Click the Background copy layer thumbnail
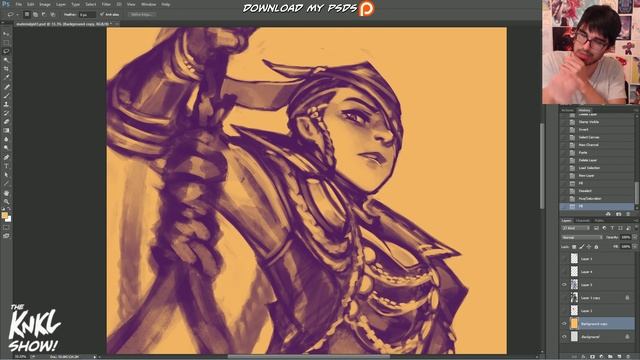 [x=574, y=324]
